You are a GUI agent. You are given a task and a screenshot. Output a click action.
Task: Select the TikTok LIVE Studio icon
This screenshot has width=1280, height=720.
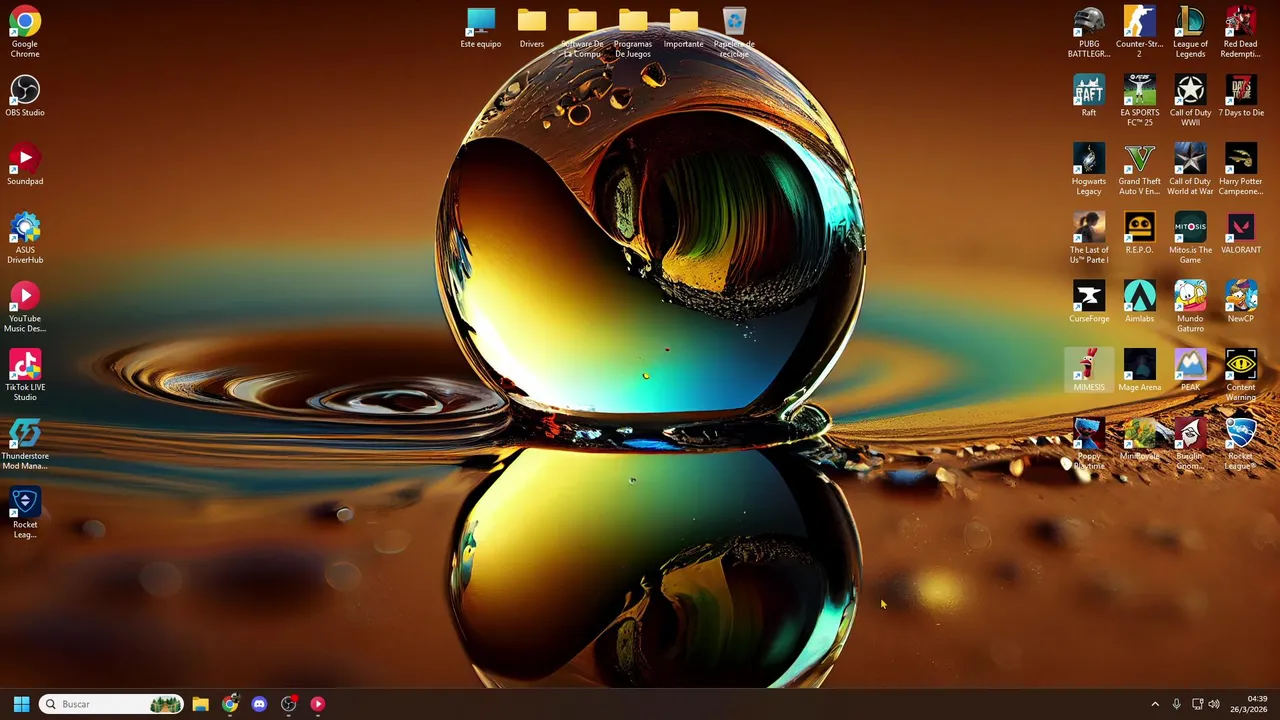pos(25,376)
